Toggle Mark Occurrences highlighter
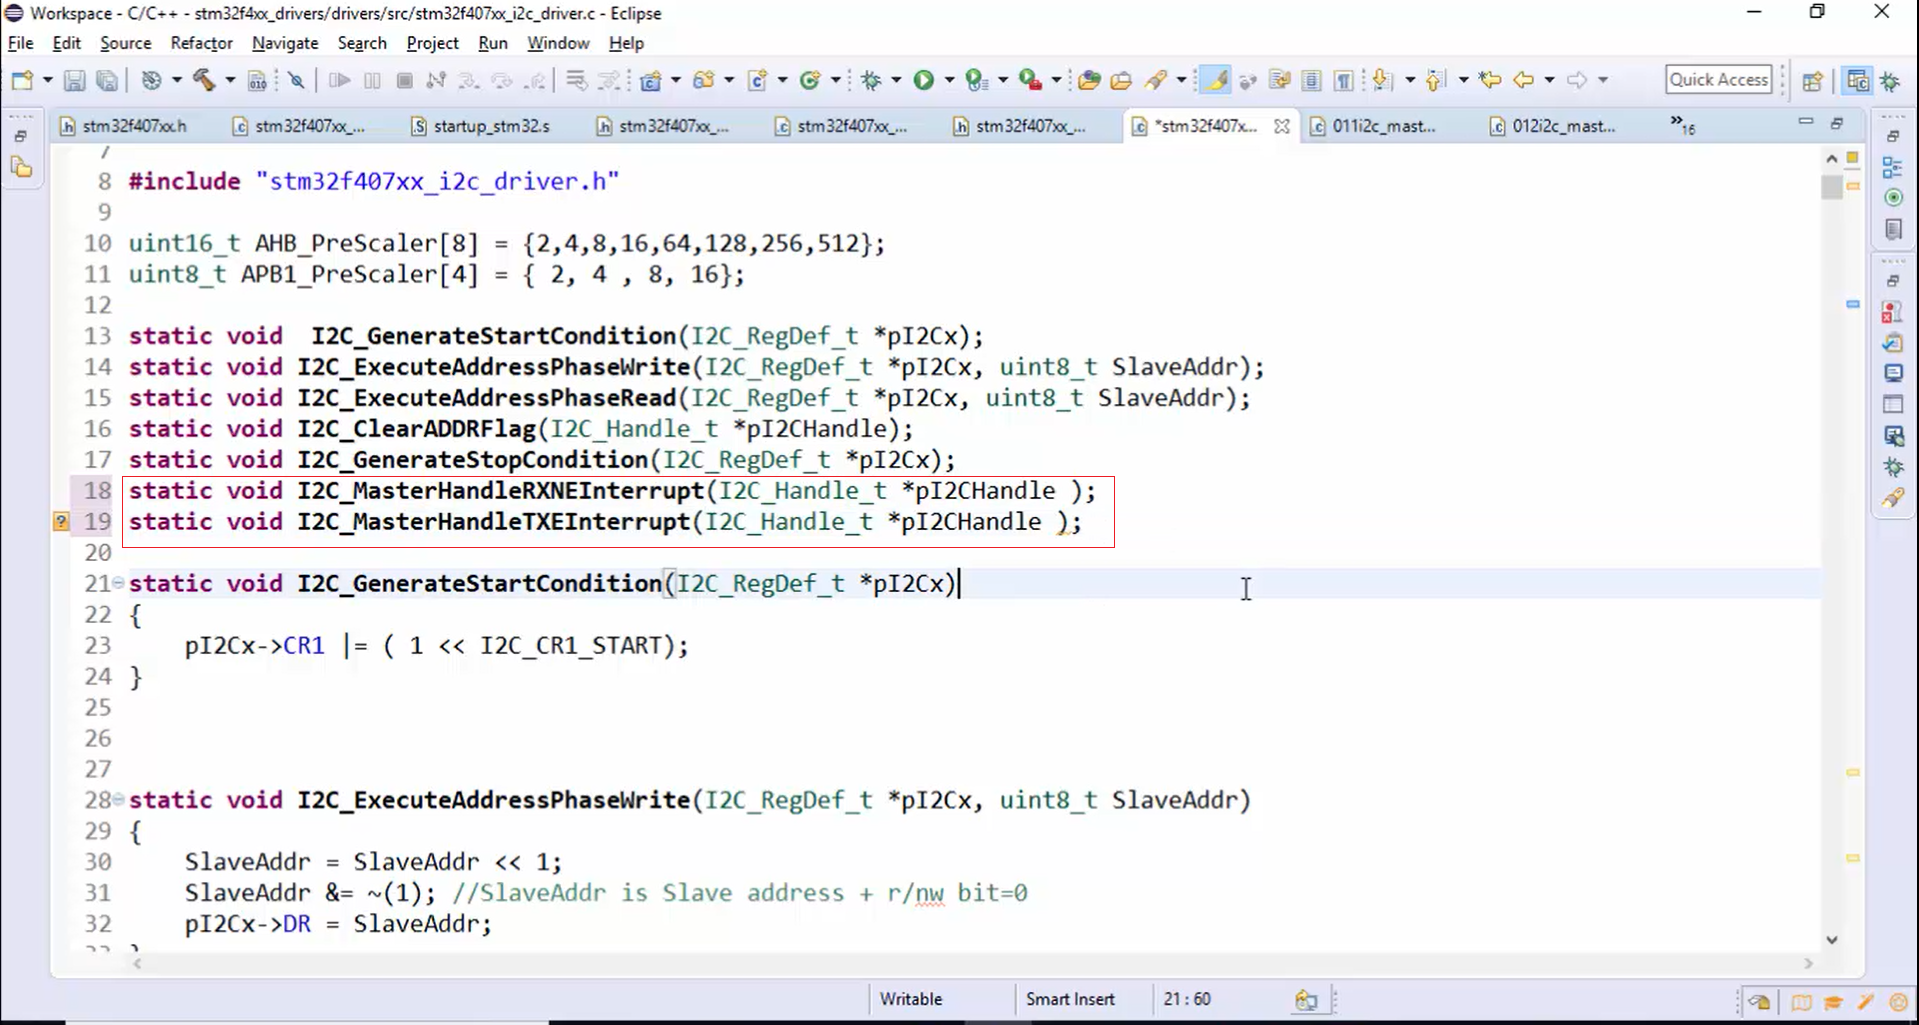 click(x=1215, y=80)
